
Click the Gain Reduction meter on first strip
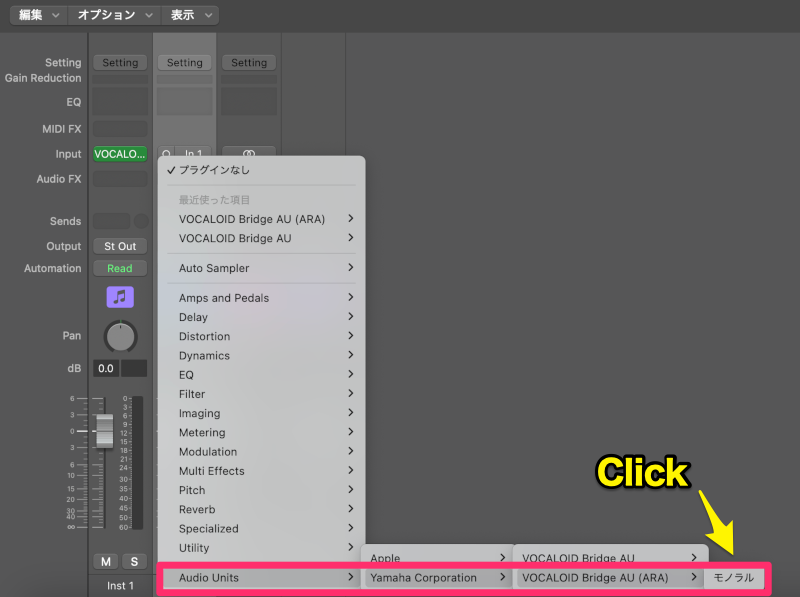point(120,80)
